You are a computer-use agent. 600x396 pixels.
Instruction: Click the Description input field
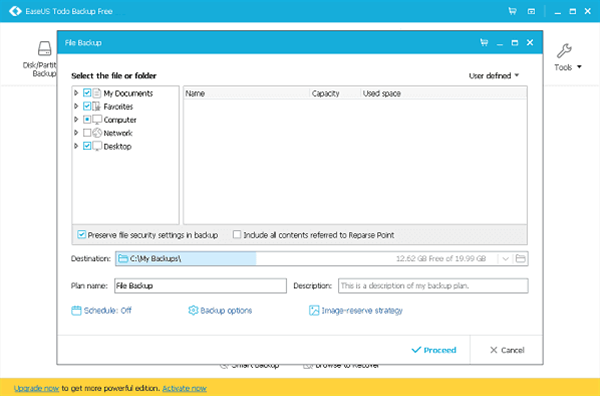(433, 286)
